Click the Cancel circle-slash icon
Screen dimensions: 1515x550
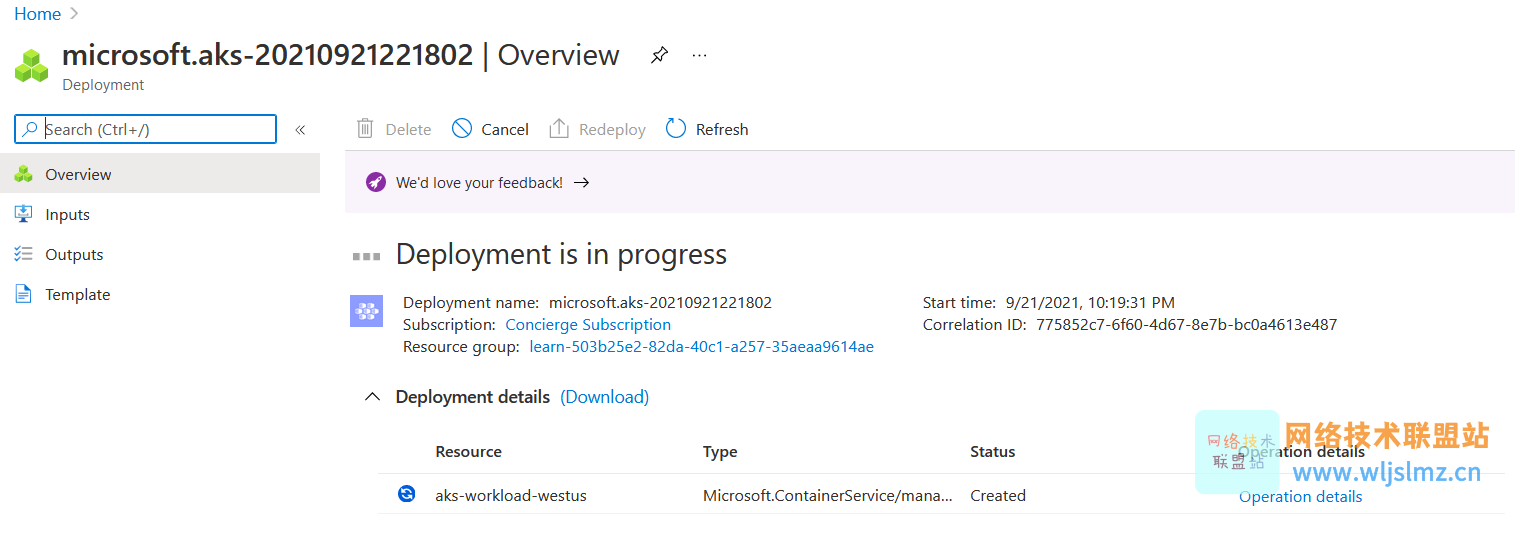[461, 128]
